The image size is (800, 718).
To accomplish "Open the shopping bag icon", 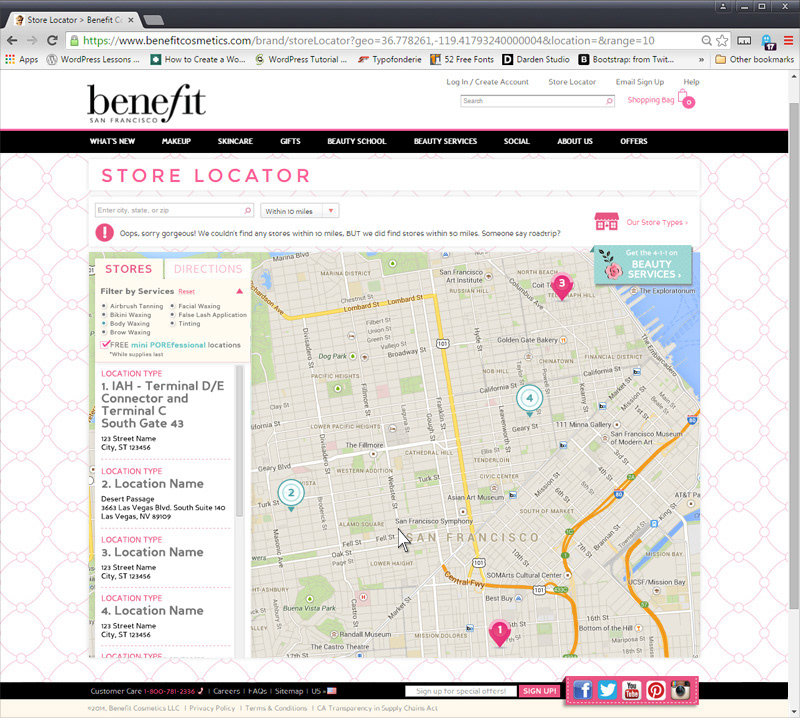I will click(x=686, y=100).
